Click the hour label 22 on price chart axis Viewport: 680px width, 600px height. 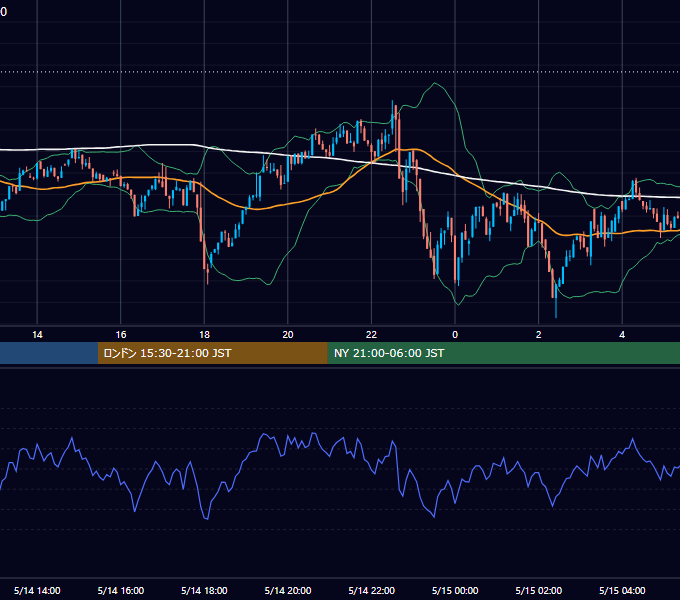[371, 335]
